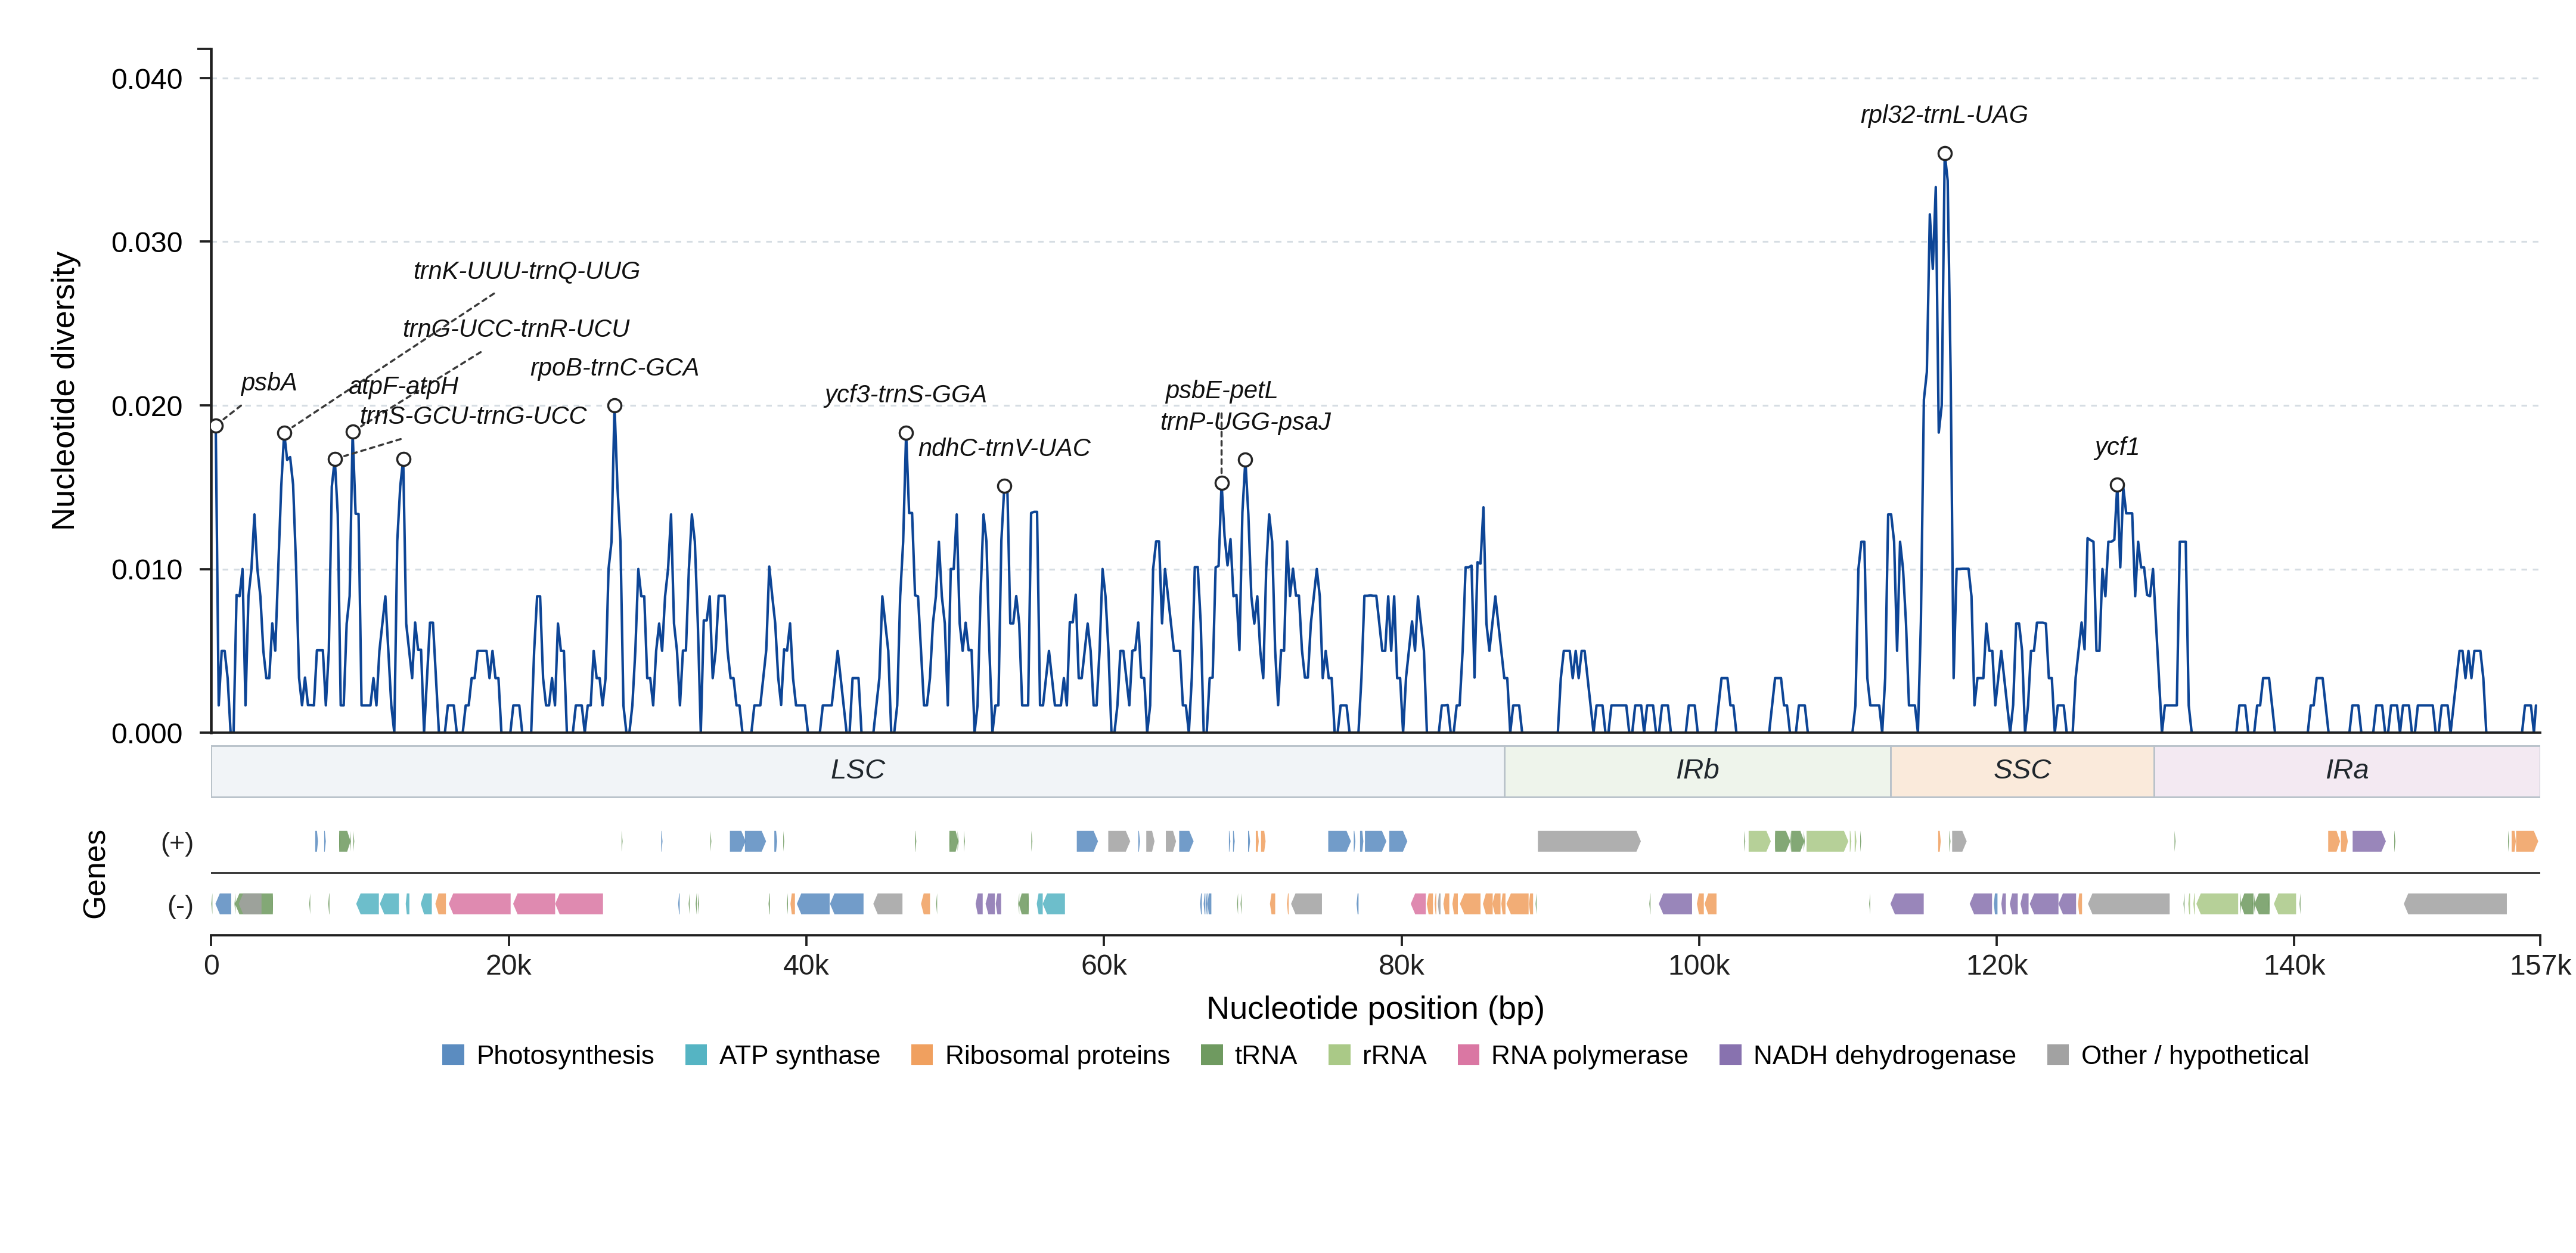Click the large gray gene in IRb plus strand
The image size is (2576, 1253).
click(x=1589, y=842)
